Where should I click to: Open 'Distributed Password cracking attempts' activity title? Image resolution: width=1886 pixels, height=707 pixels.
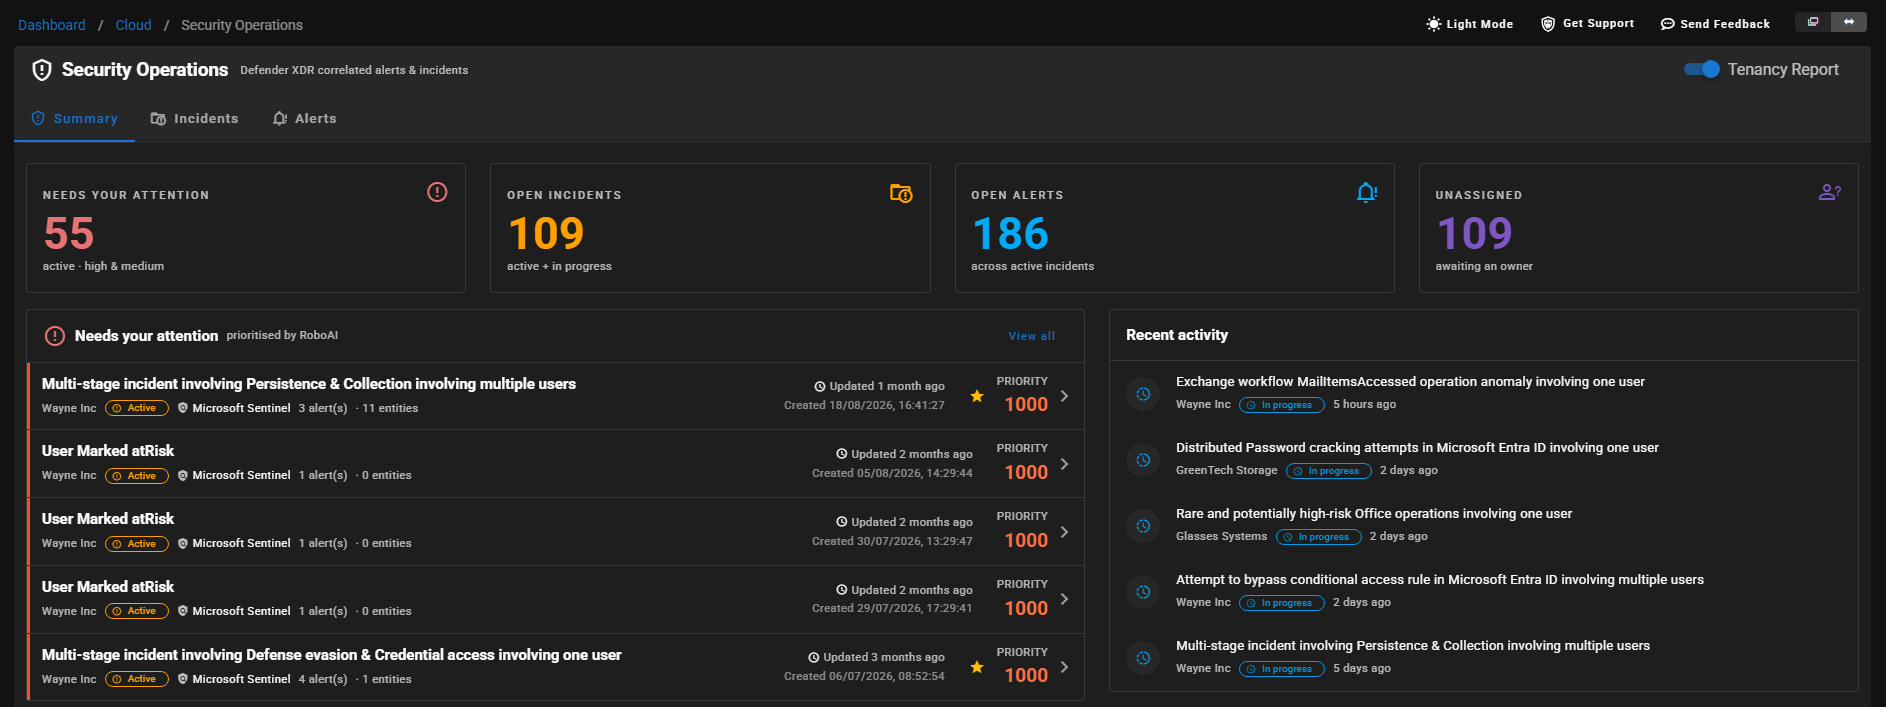point(1417,448)
